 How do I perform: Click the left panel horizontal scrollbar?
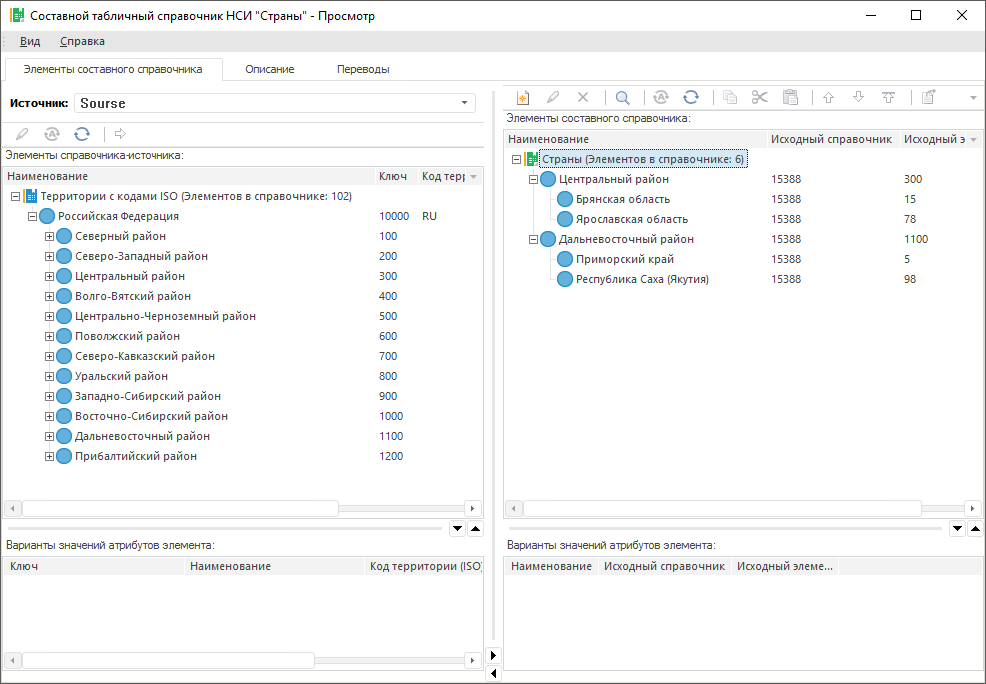[x=180, y=509]
